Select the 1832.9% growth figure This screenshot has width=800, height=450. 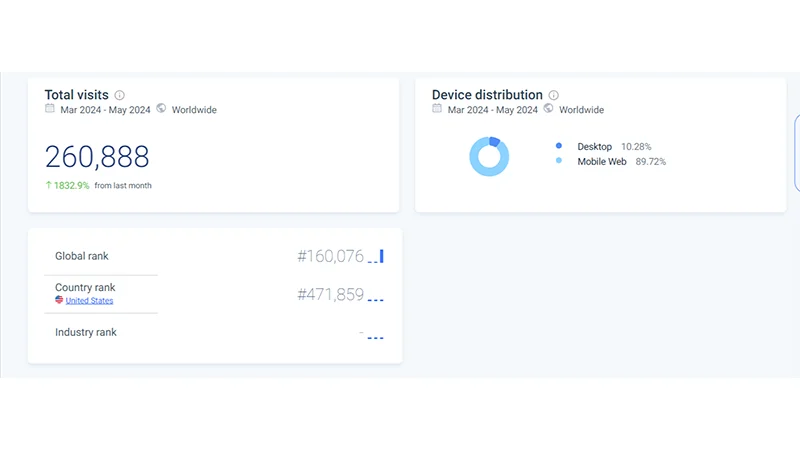click(x=71, y=185)
